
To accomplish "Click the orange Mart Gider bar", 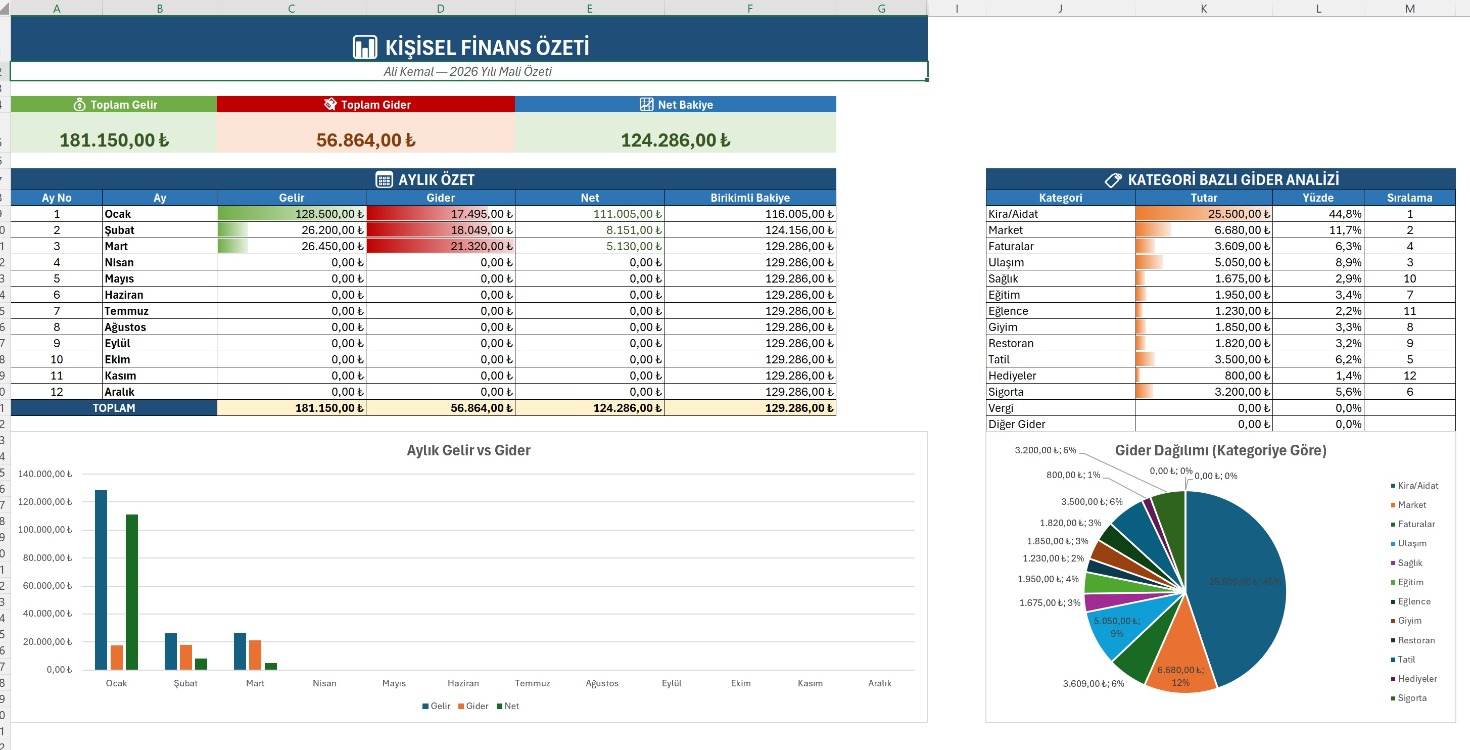I will pyautogui.click(x=255, y=655).
